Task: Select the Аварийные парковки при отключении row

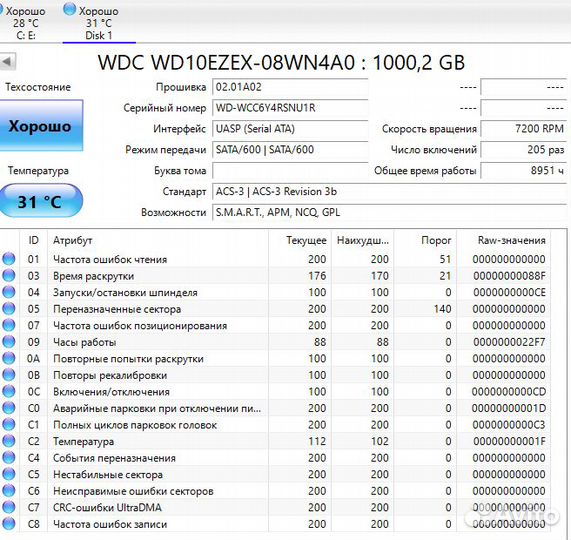Action: [275, 408]
